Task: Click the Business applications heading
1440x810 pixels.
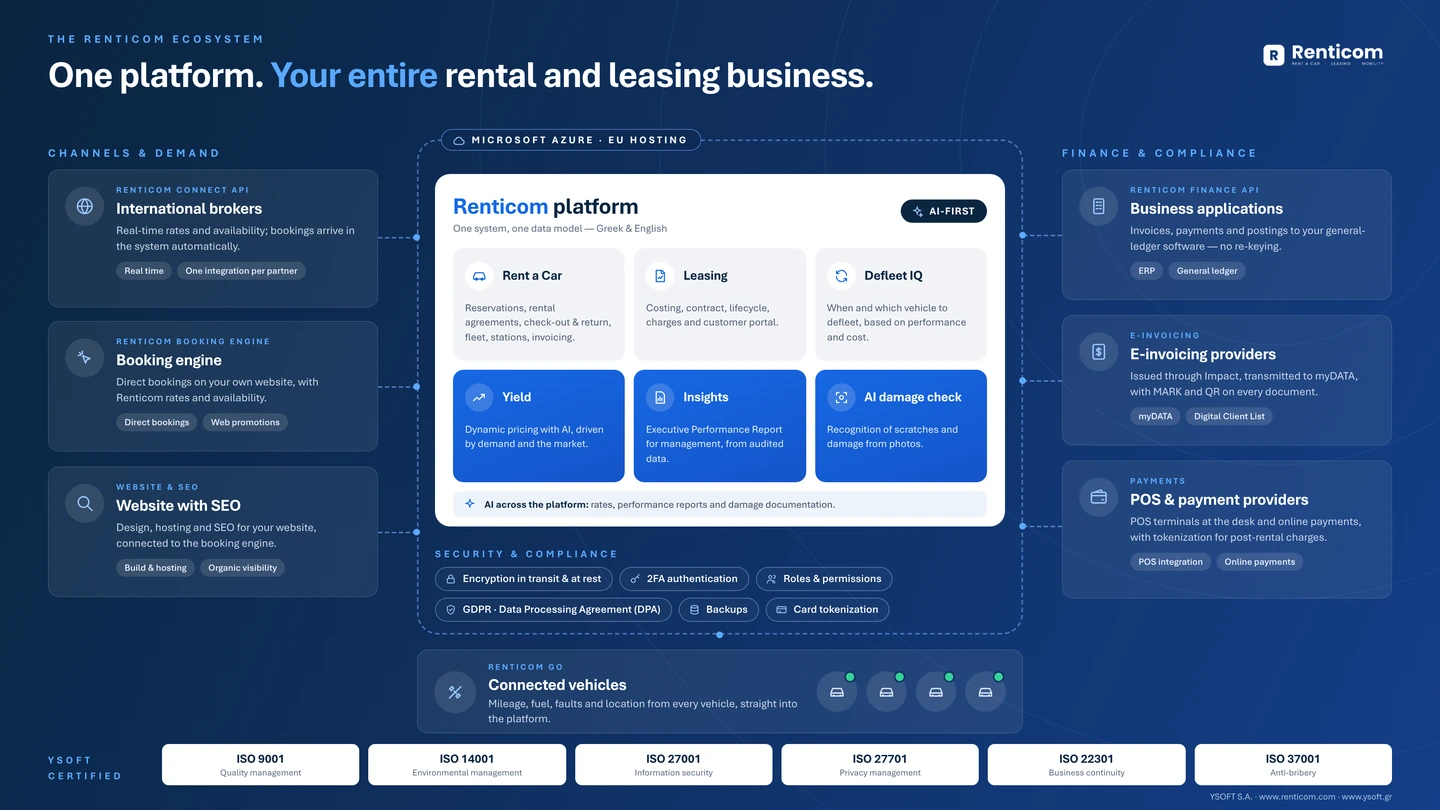Action: click(1206, 209)
